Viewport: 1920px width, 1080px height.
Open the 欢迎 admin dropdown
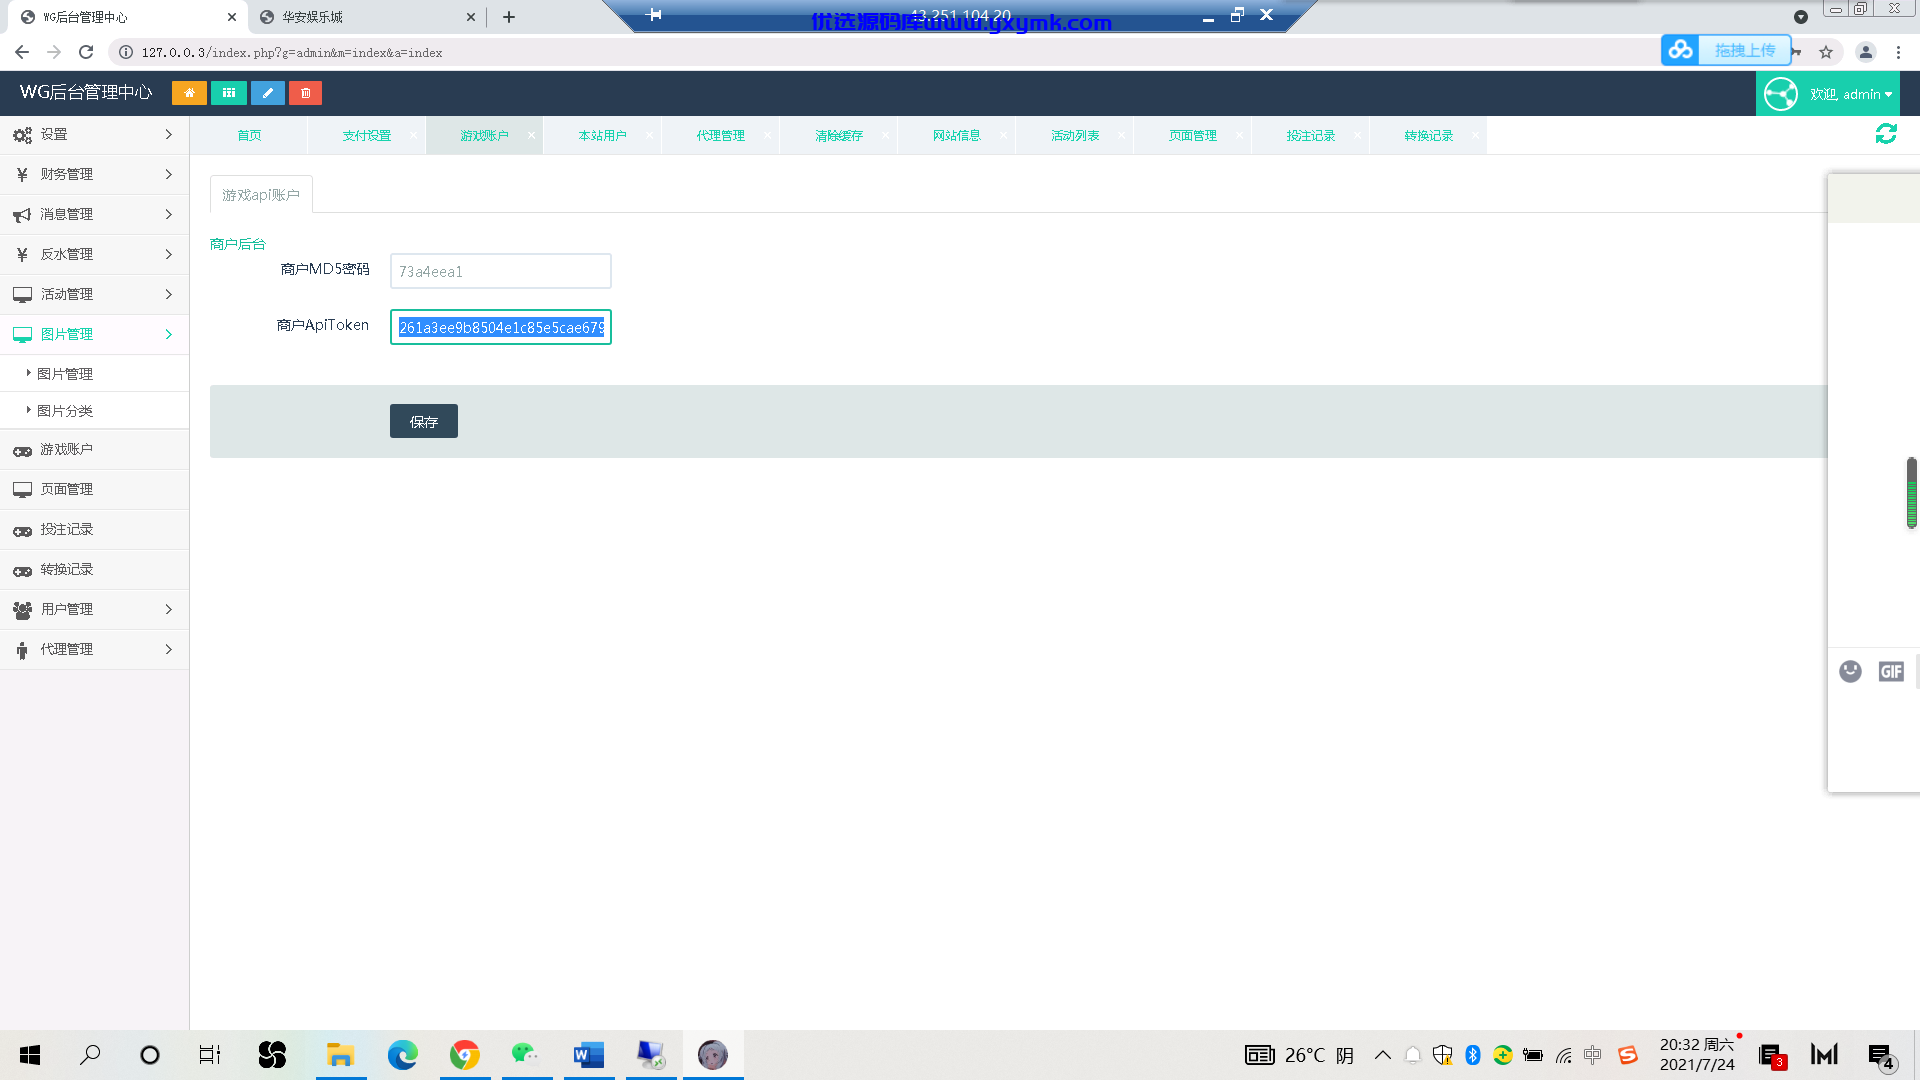point(1828,94)
